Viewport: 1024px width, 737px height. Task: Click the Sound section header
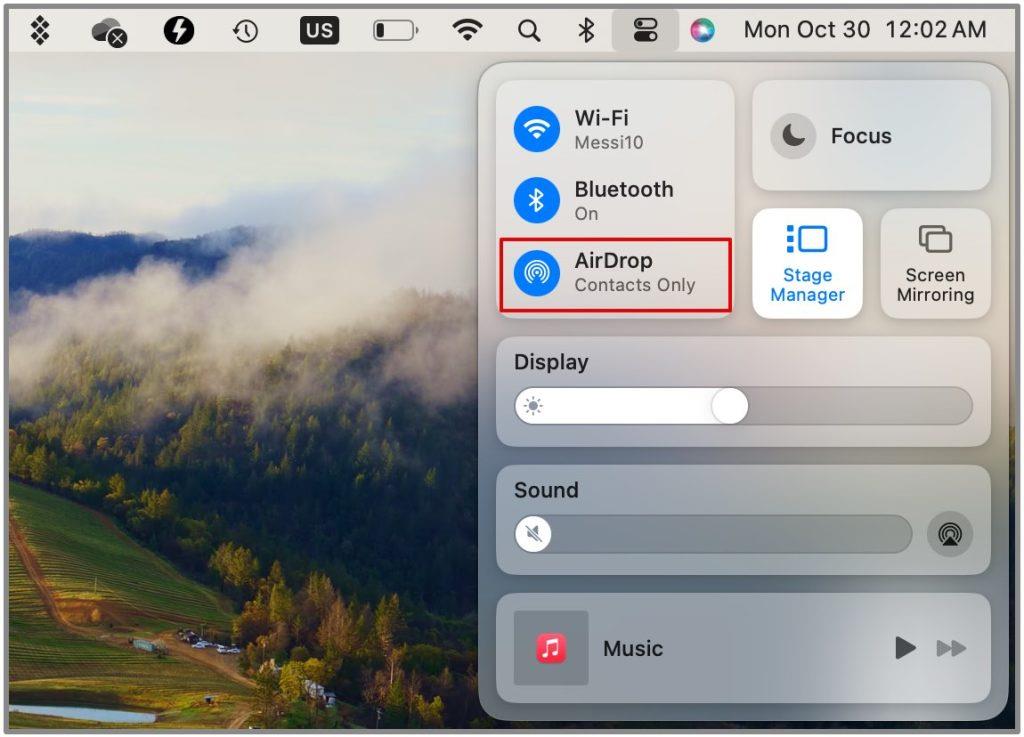click(546, 490)
